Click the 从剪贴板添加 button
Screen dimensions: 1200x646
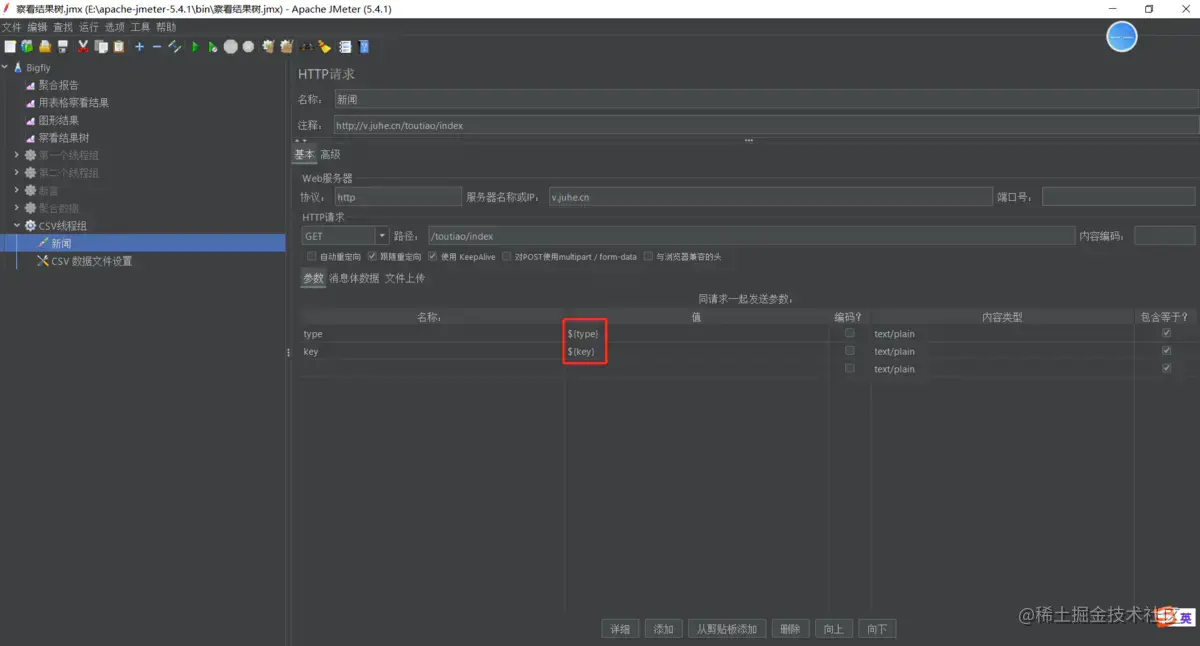click(727, 629)
